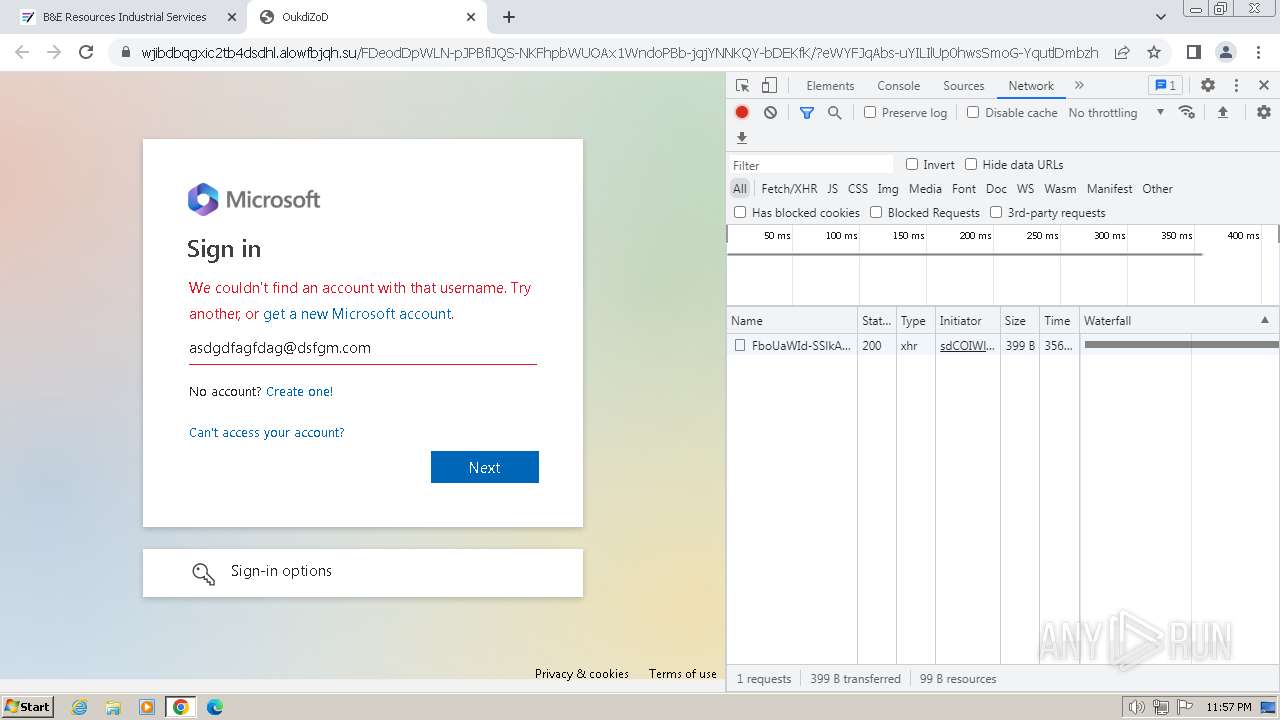Click the volume tray icon
The image size is (1280, 720).
click(x=1137, y=707)
